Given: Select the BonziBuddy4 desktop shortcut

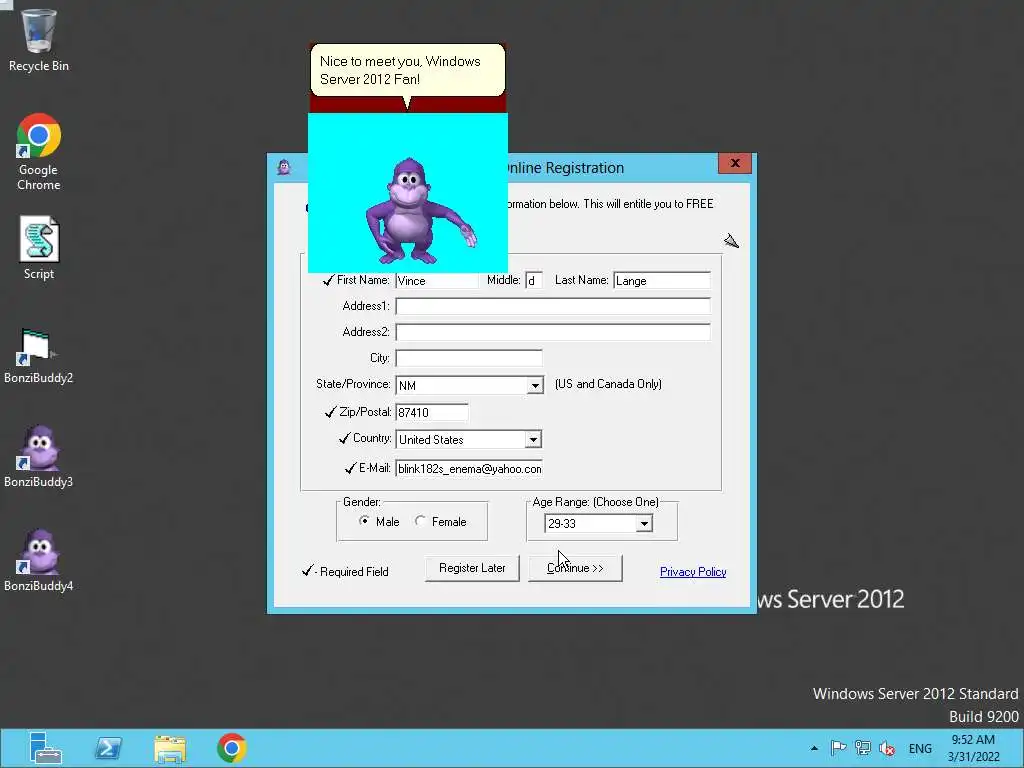Looking at the screenshot, I should 39,560.
